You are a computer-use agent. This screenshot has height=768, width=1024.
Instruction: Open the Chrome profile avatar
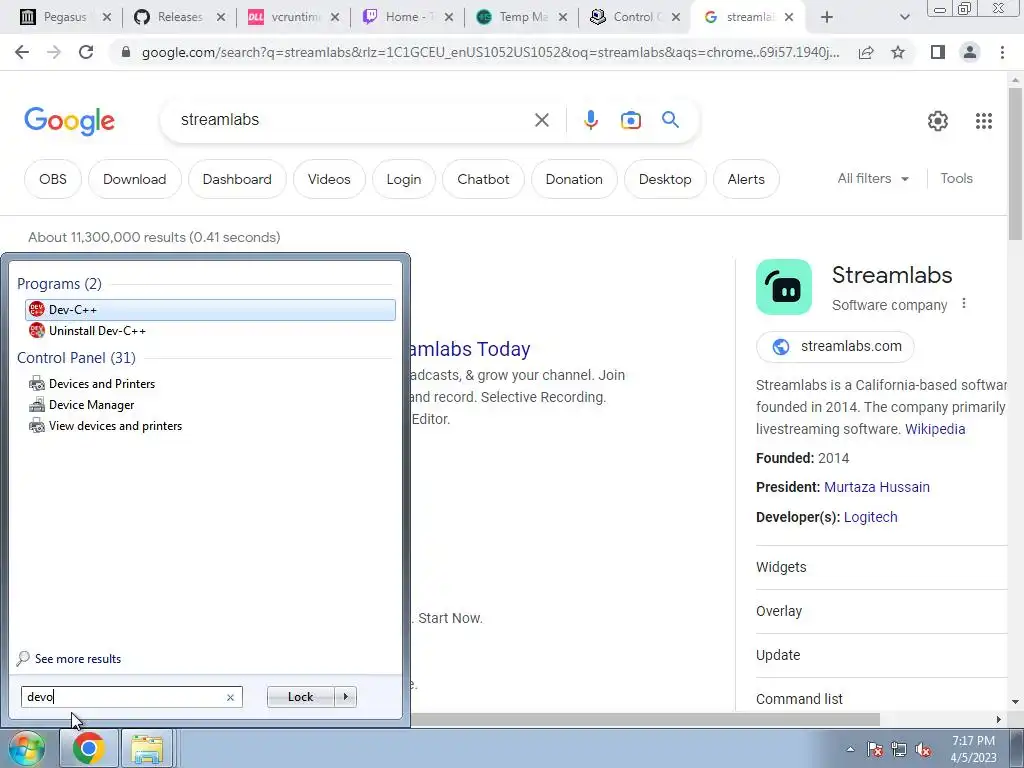pos(970,52)
